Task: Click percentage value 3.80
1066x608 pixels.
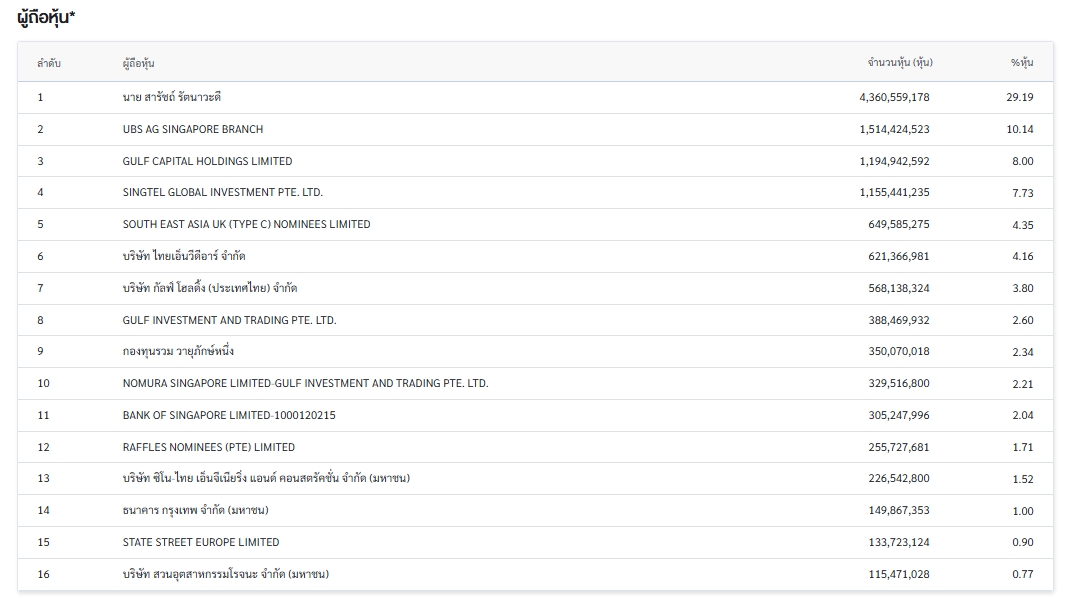Action: (1022, 288)
